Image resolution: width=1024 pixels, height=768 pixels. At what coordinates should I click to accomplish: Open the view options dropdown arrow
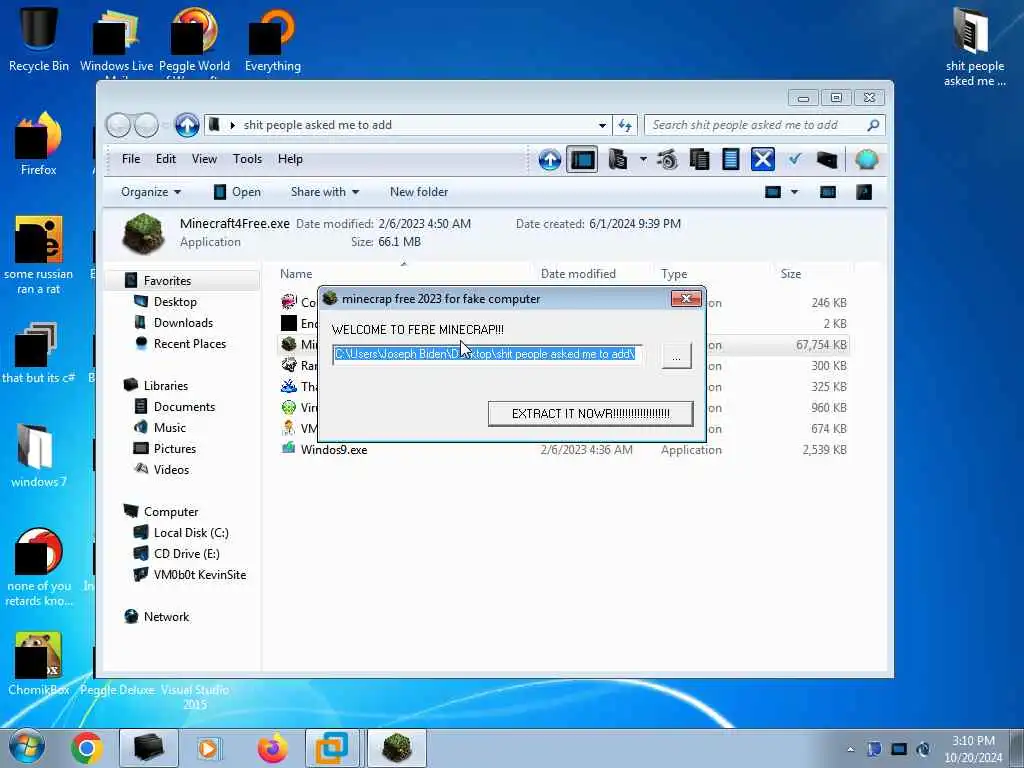[794, 192]
